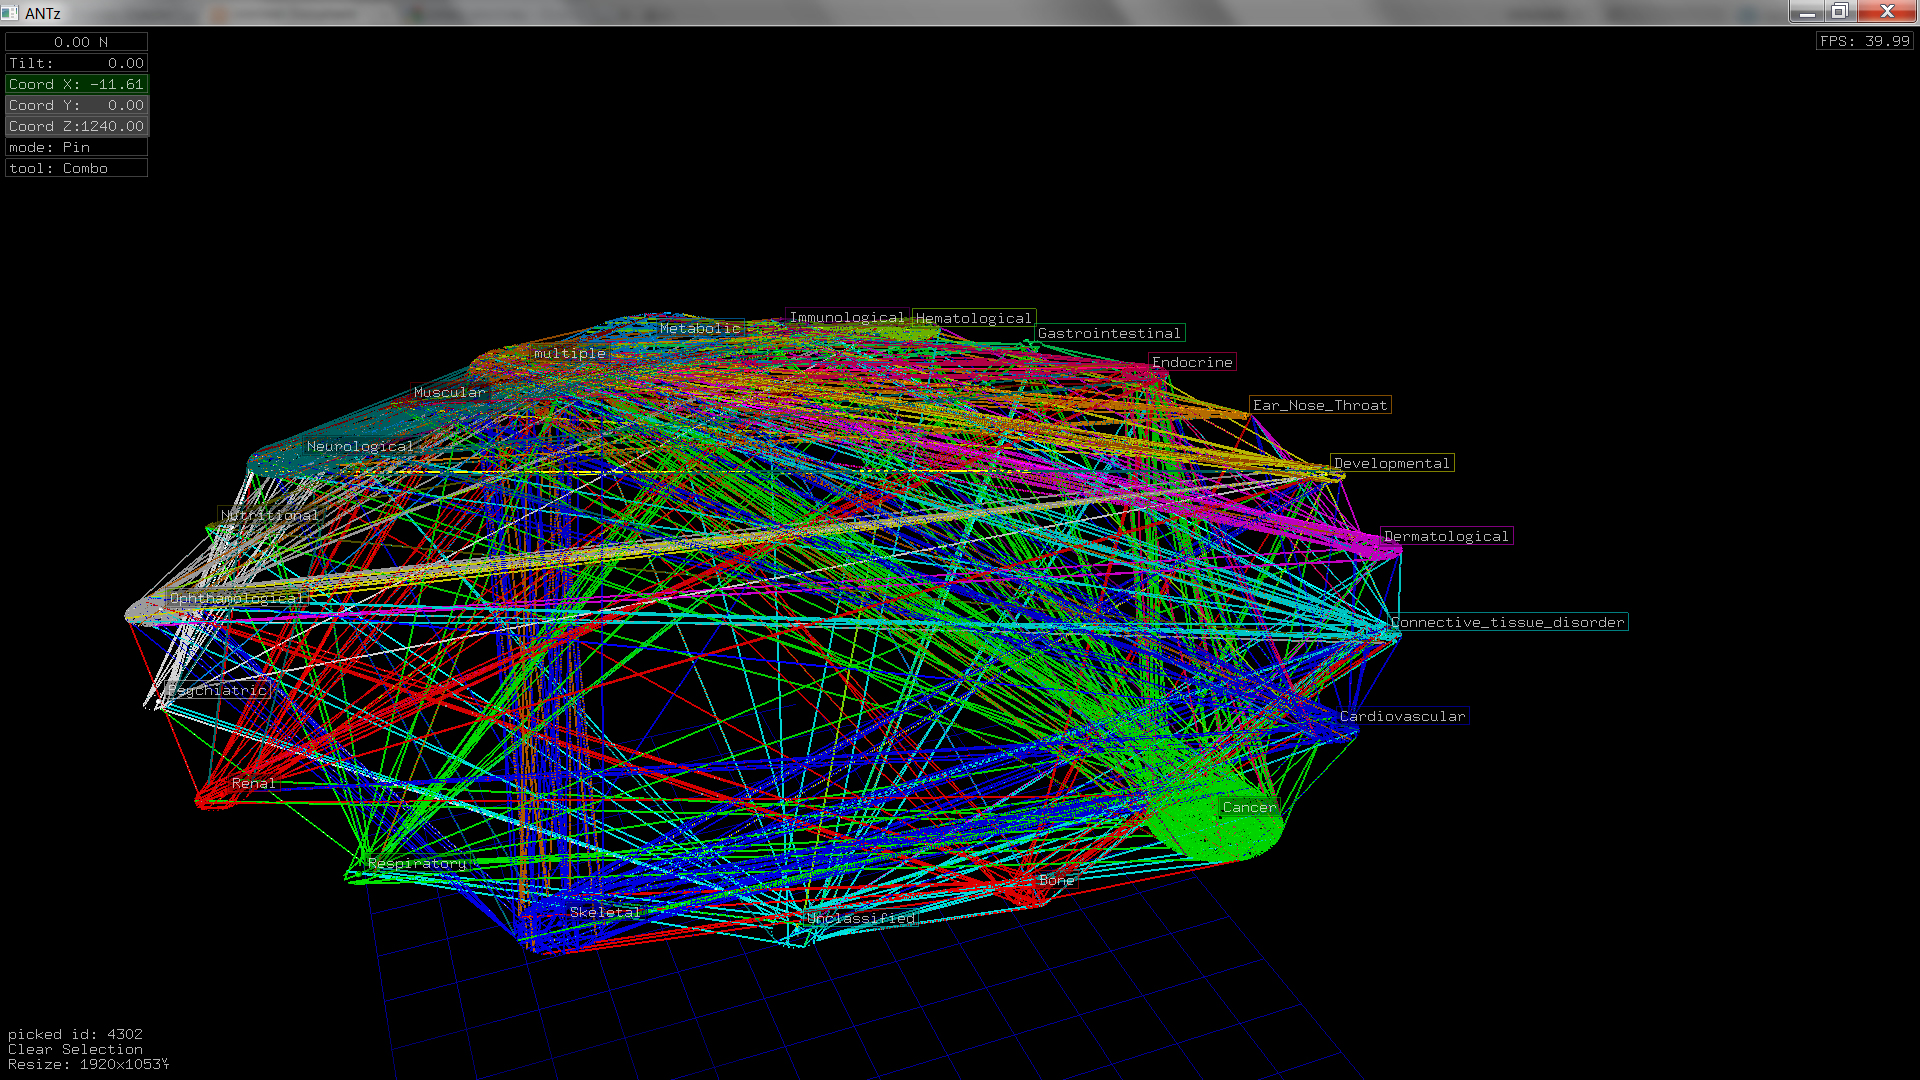Click the Ear_Nose_Throat label
Viewport: 1920px width, 1080px height.
[x=1320, y=405]
